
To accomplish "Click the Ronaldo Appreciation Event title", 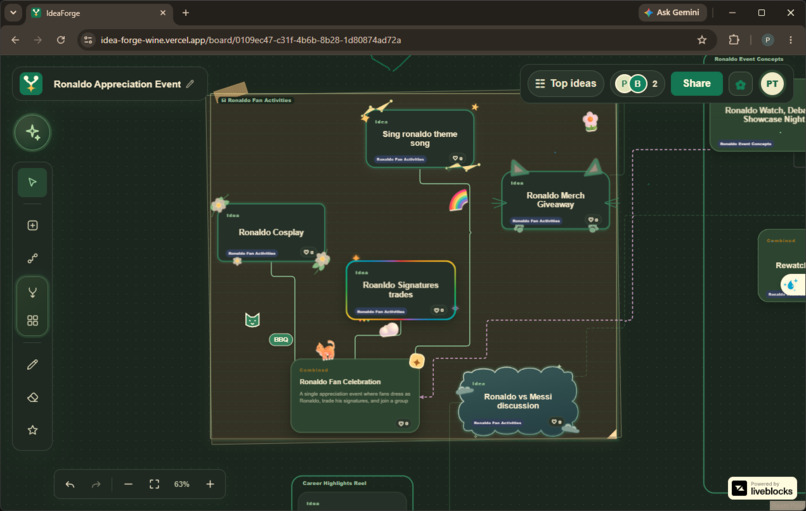I will [x=117, y=84].
